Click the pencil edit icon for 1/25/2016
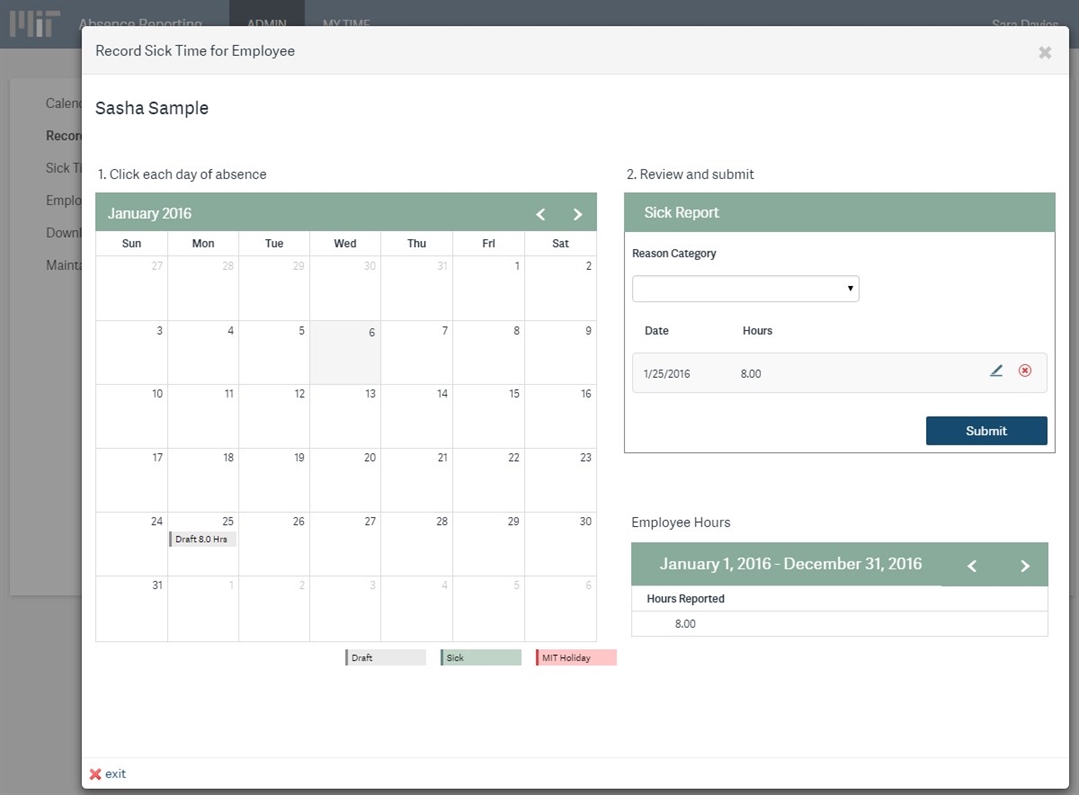This screenshot has width=1079, height=795. pos(996,371)
